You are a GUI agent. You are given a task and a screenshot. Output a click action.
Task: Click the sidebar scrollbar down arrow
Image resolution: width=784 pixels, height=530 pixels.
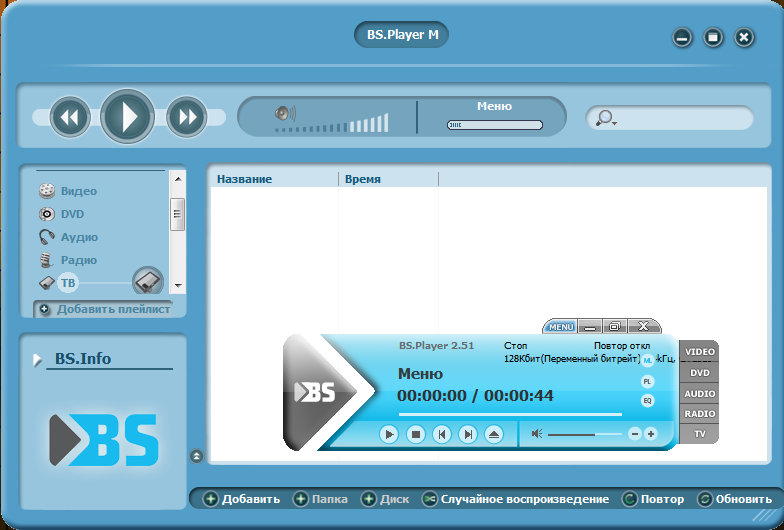coord(178,286)
